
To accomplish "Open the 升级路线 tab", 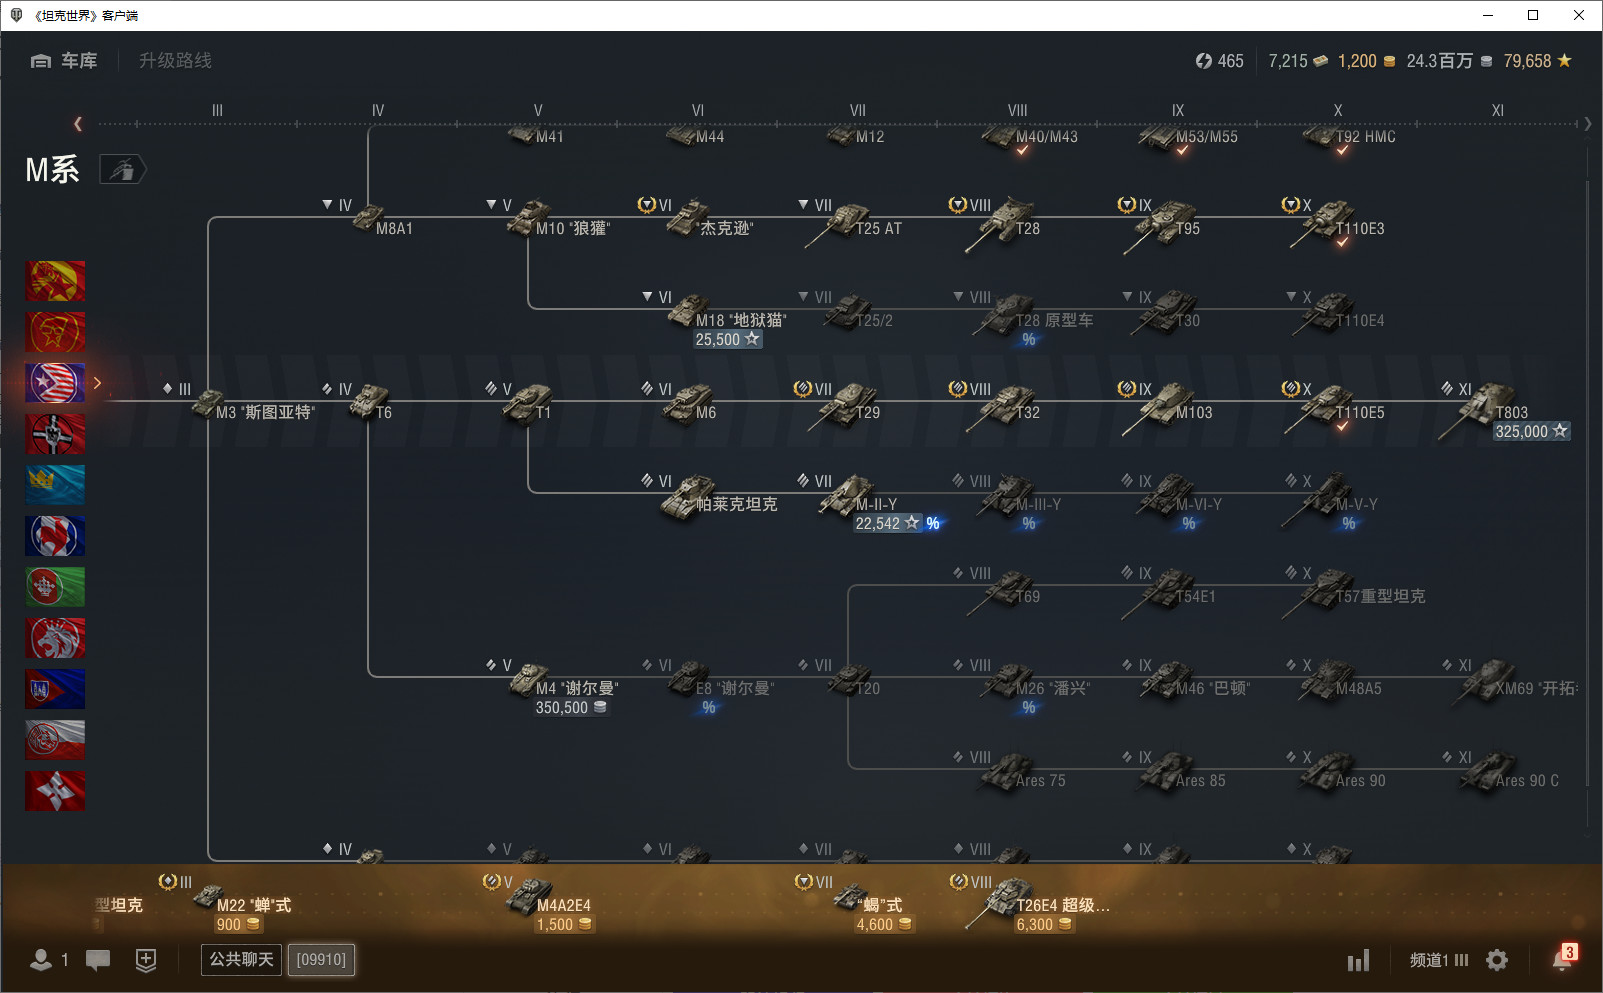I will (175, 61).
